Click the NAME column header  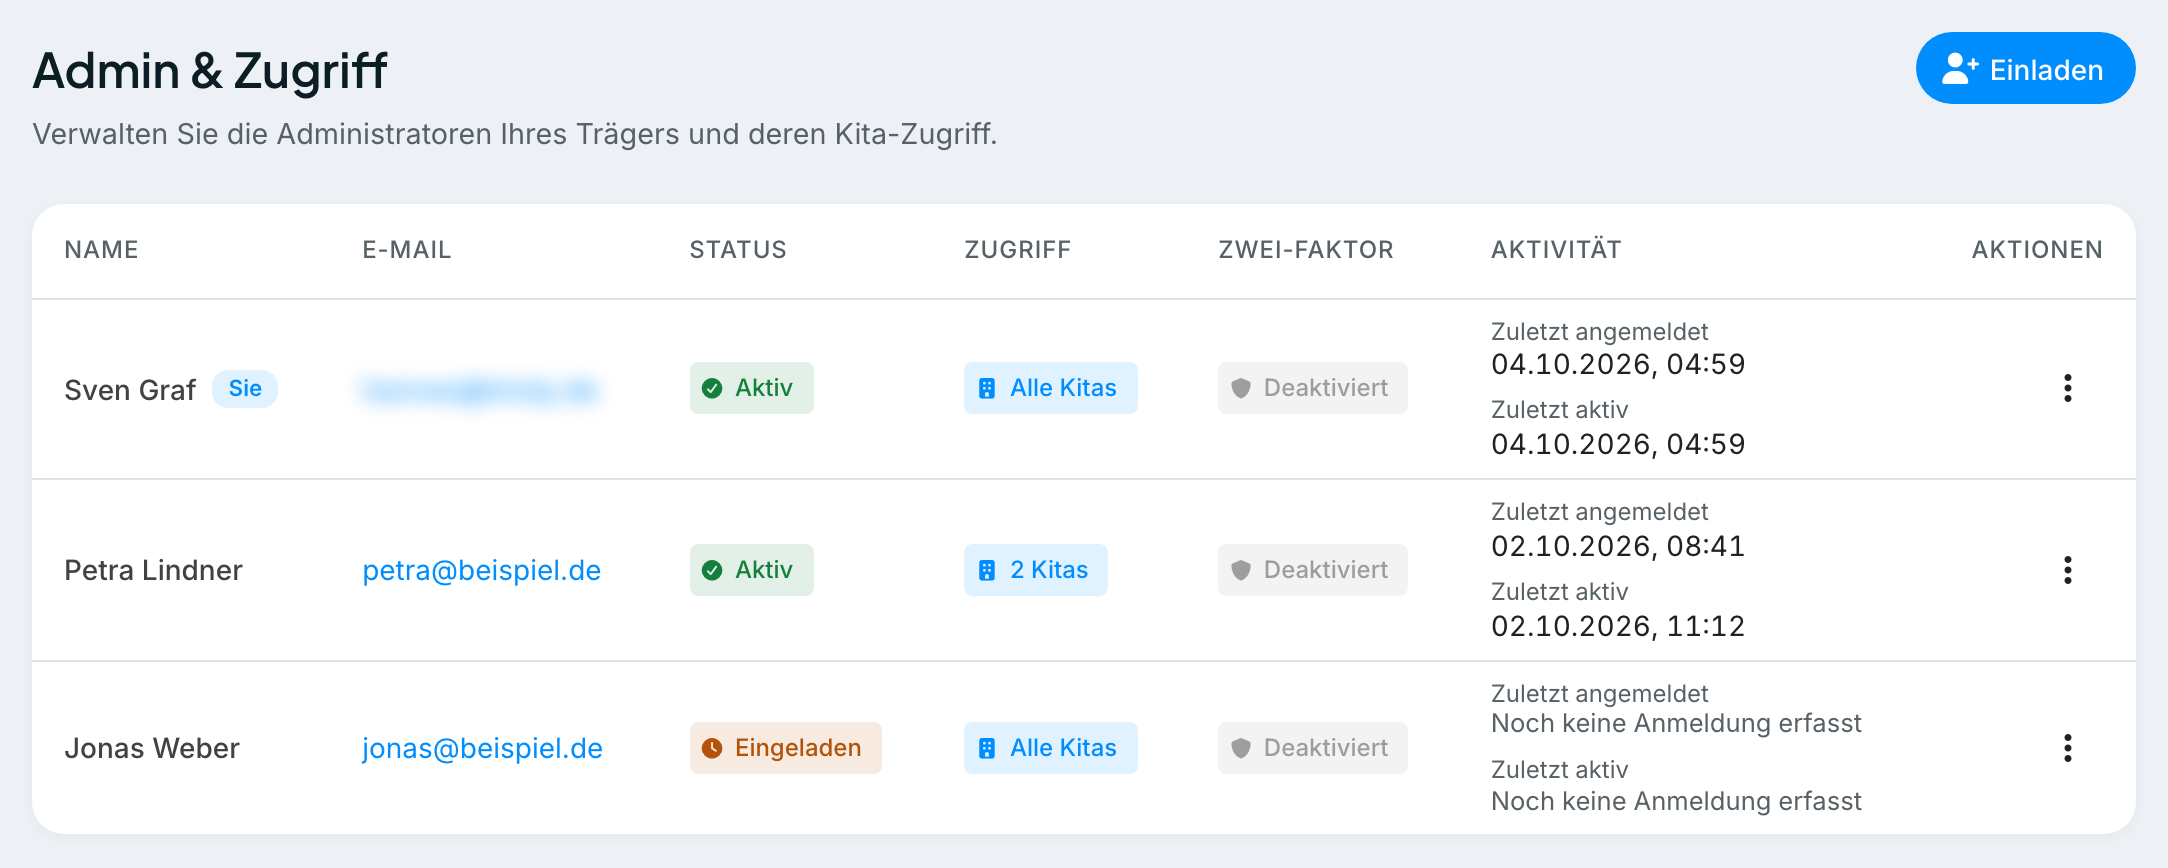[102, 250]
